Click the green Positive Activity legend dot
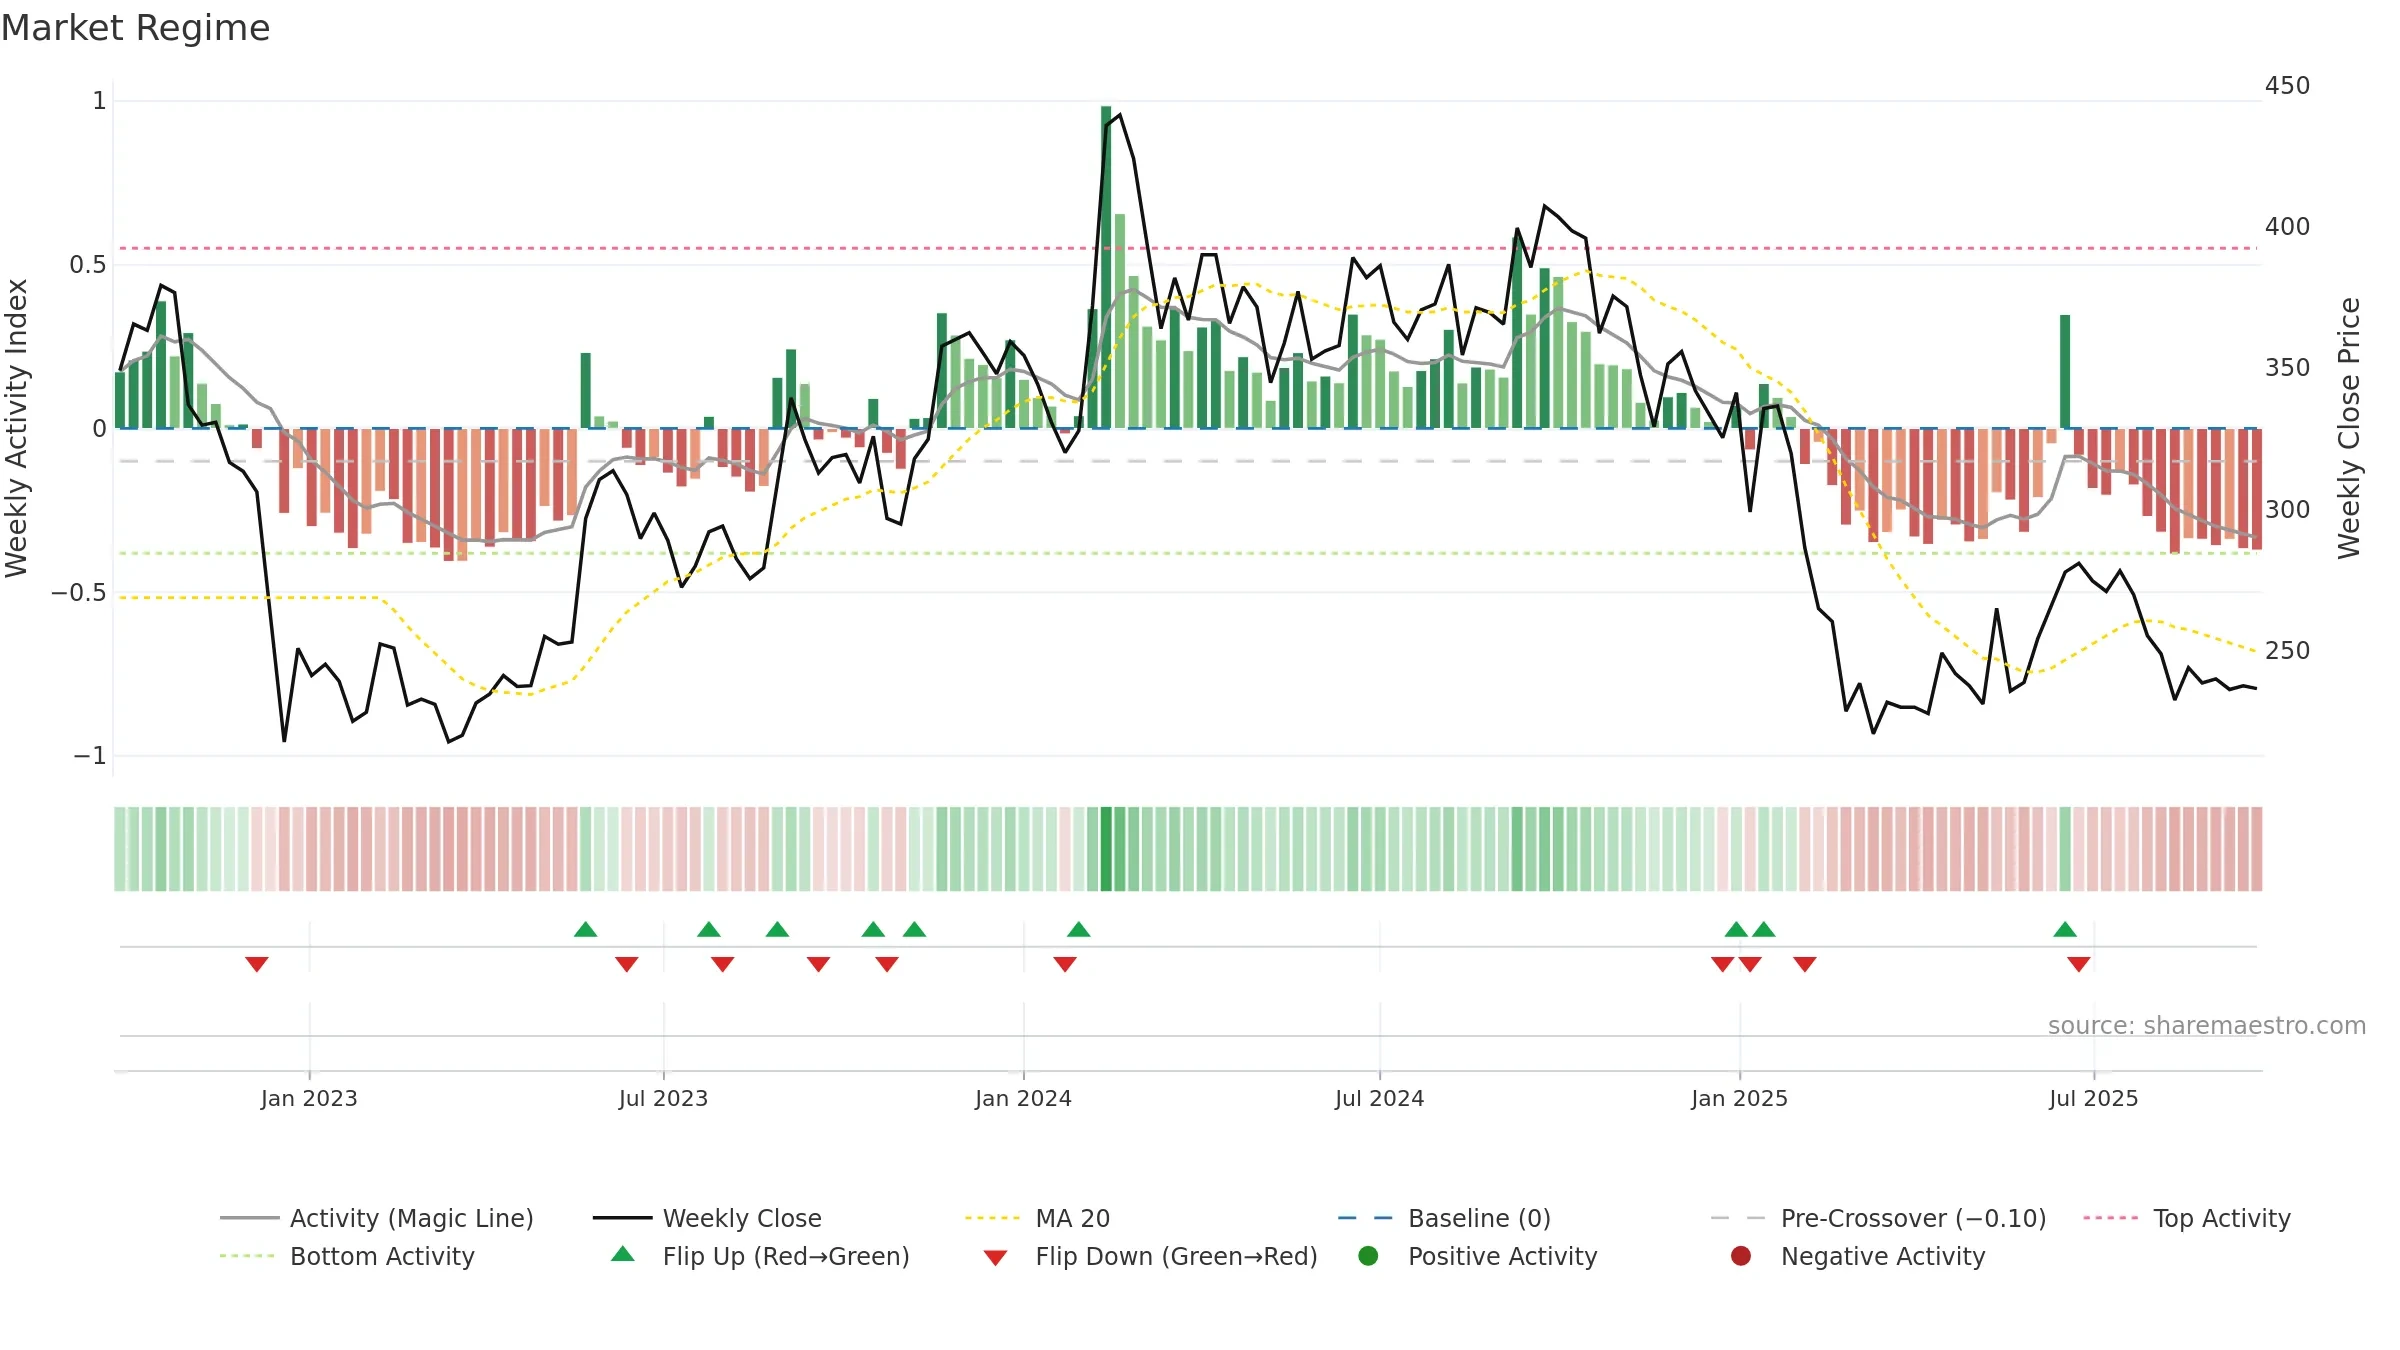The width and height of the screenshot is (2400, 1350). click(1368, 1256)
